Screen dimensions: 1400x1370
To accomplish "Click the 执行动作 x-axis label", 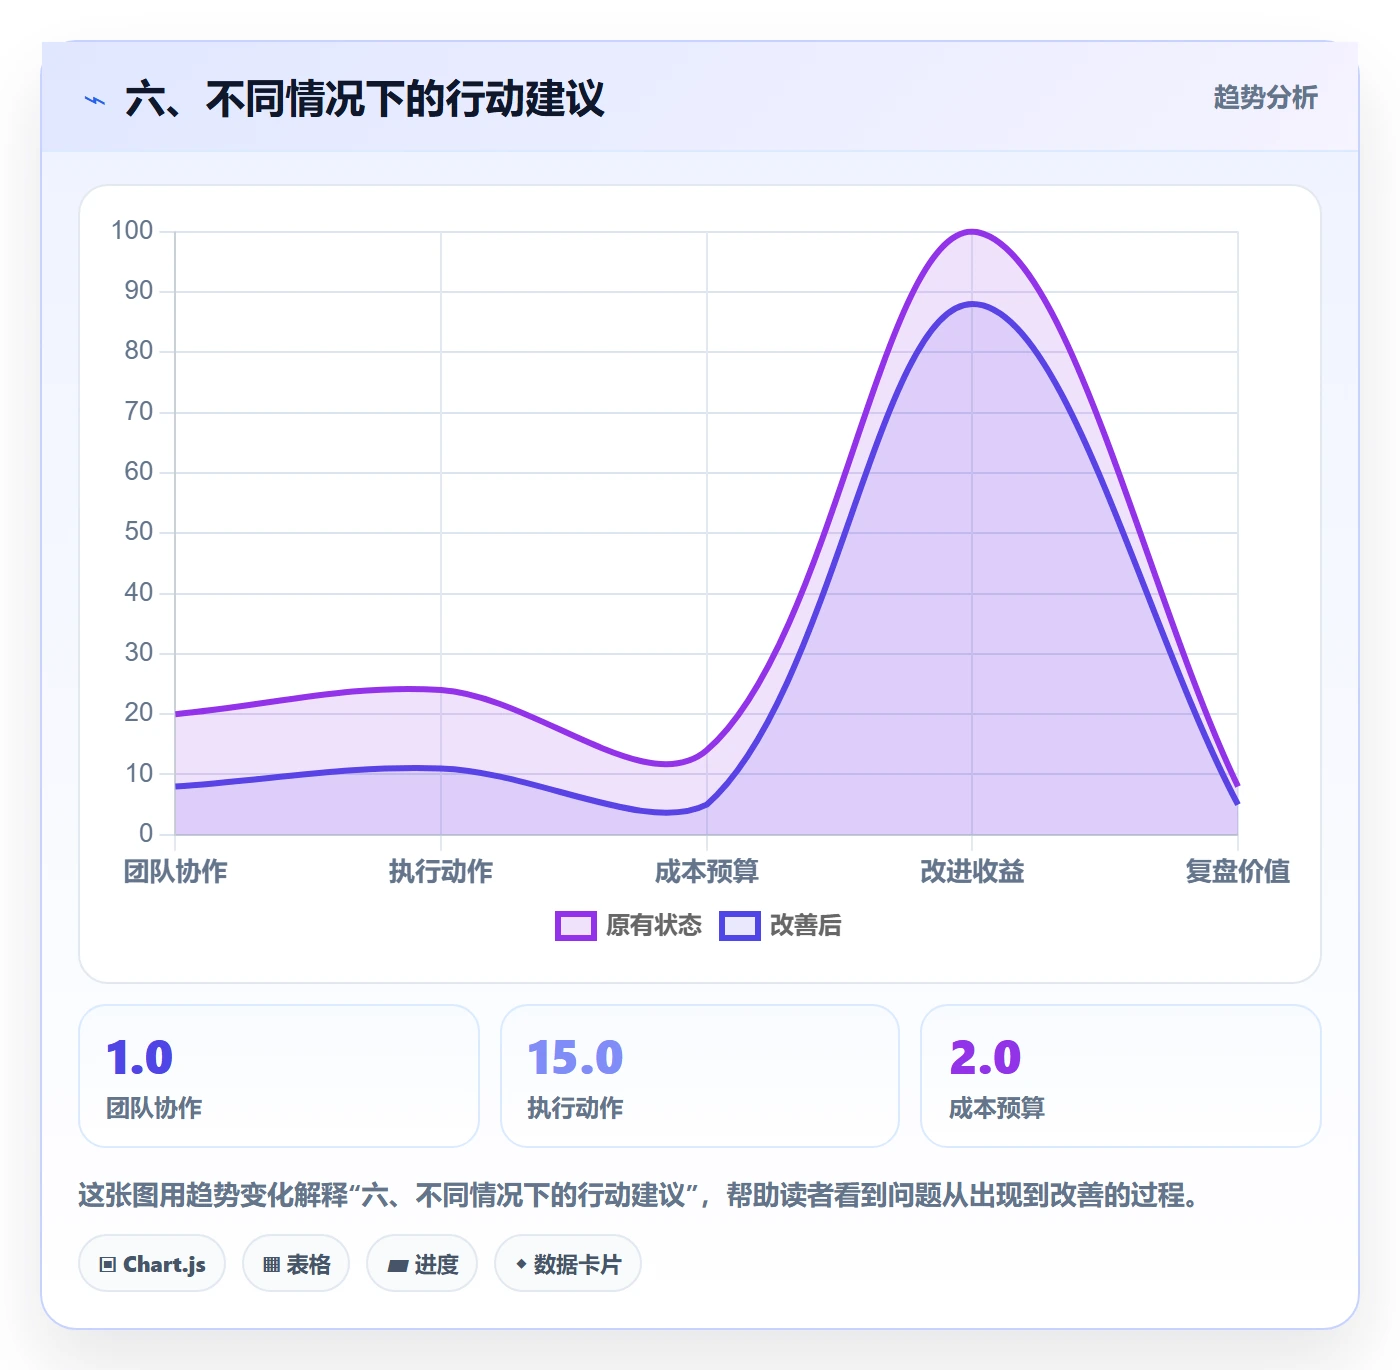I will [441, 871].
